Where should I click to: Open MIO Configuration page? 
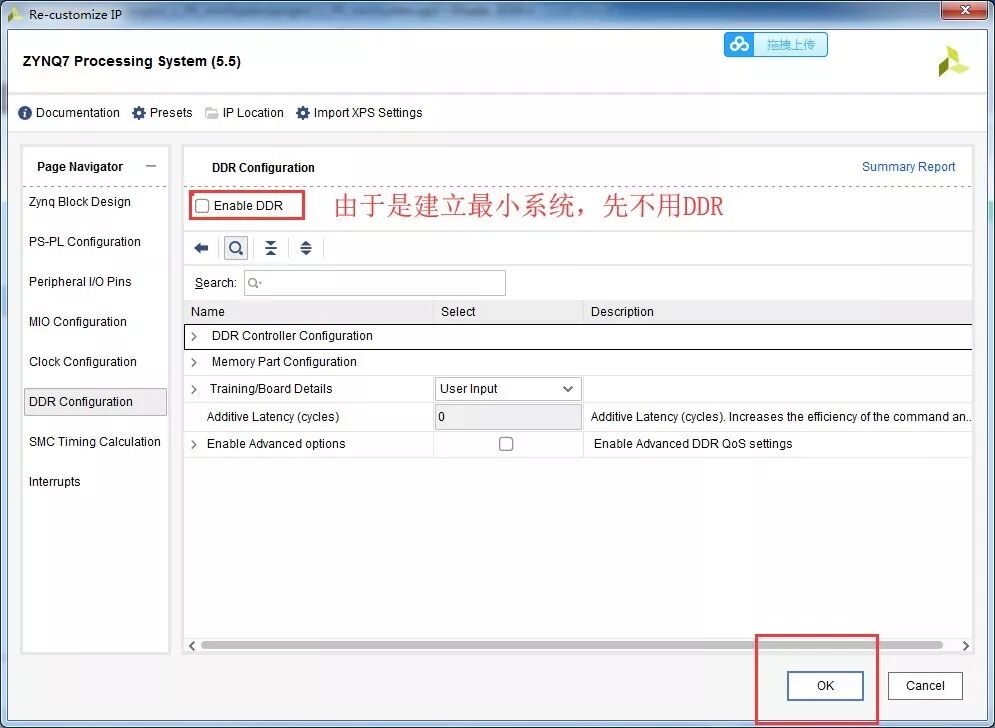[77, 322]
